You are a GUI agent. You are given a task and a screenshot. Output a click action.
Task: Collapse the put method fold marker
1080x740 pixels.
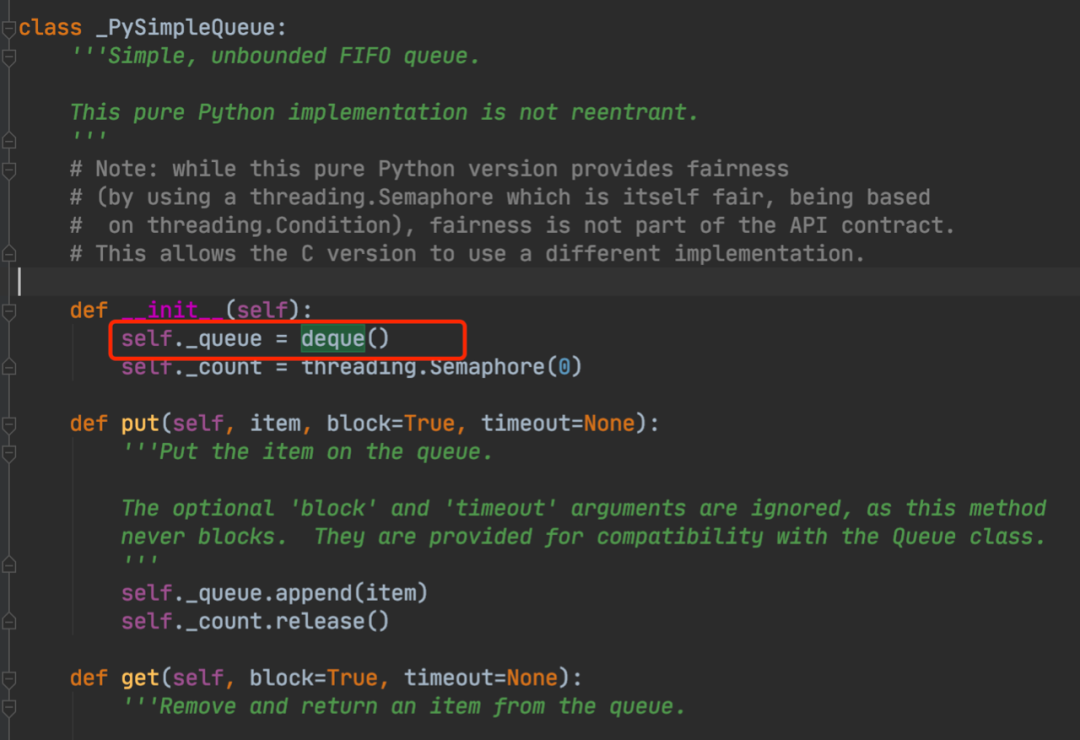point(9,424)
